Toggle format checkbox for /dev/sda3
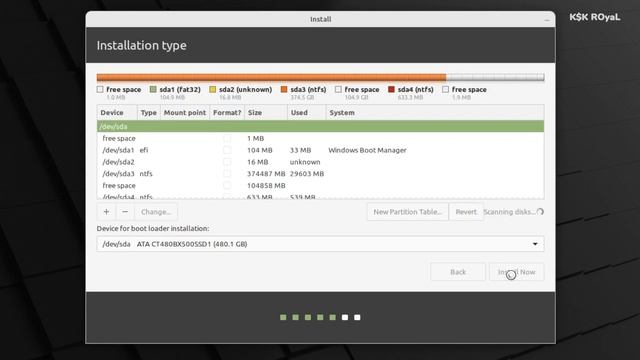640x360 pixels. pos(227,174)
